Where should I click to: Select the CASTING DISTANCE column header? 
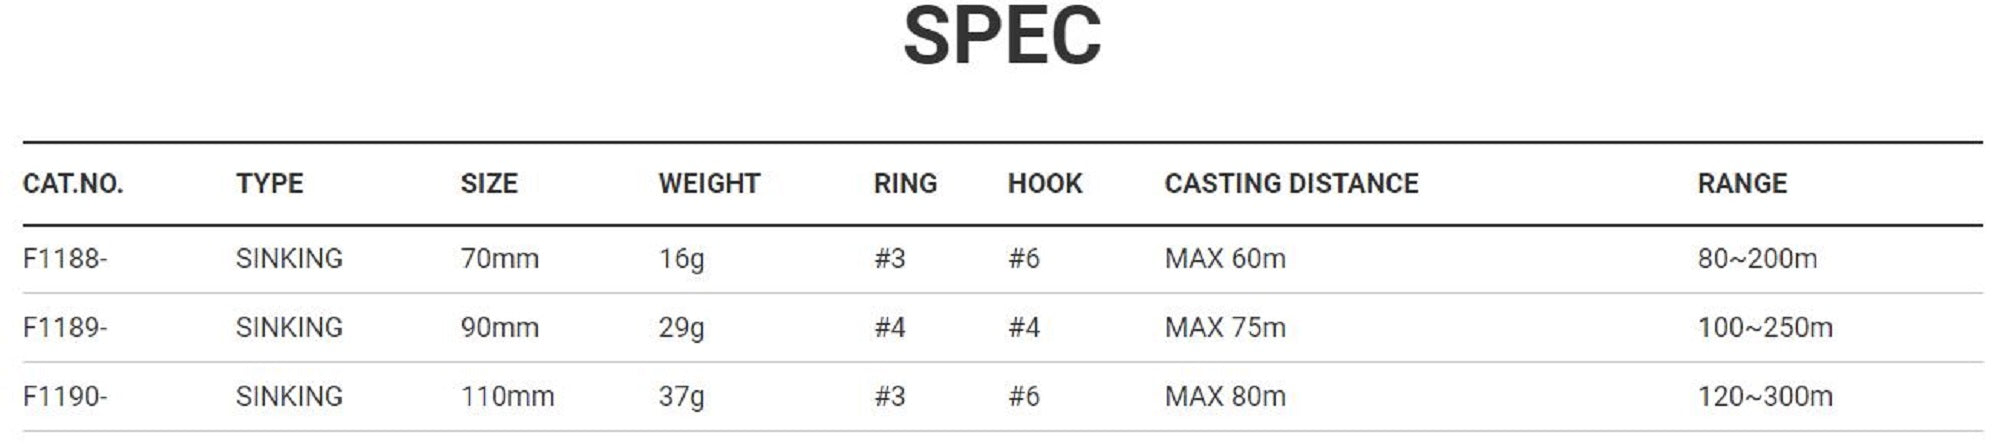tap(1291, 184)
